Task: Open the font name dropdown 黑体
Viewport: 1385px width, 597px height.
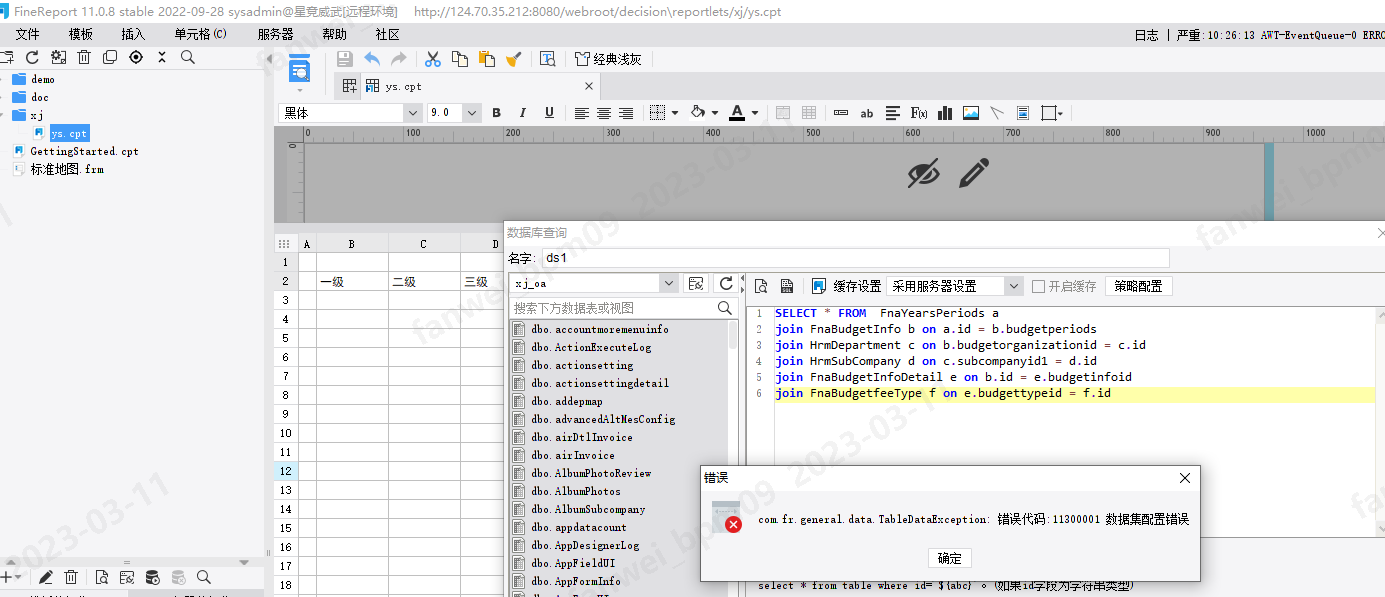Action: tap(412, 113)
